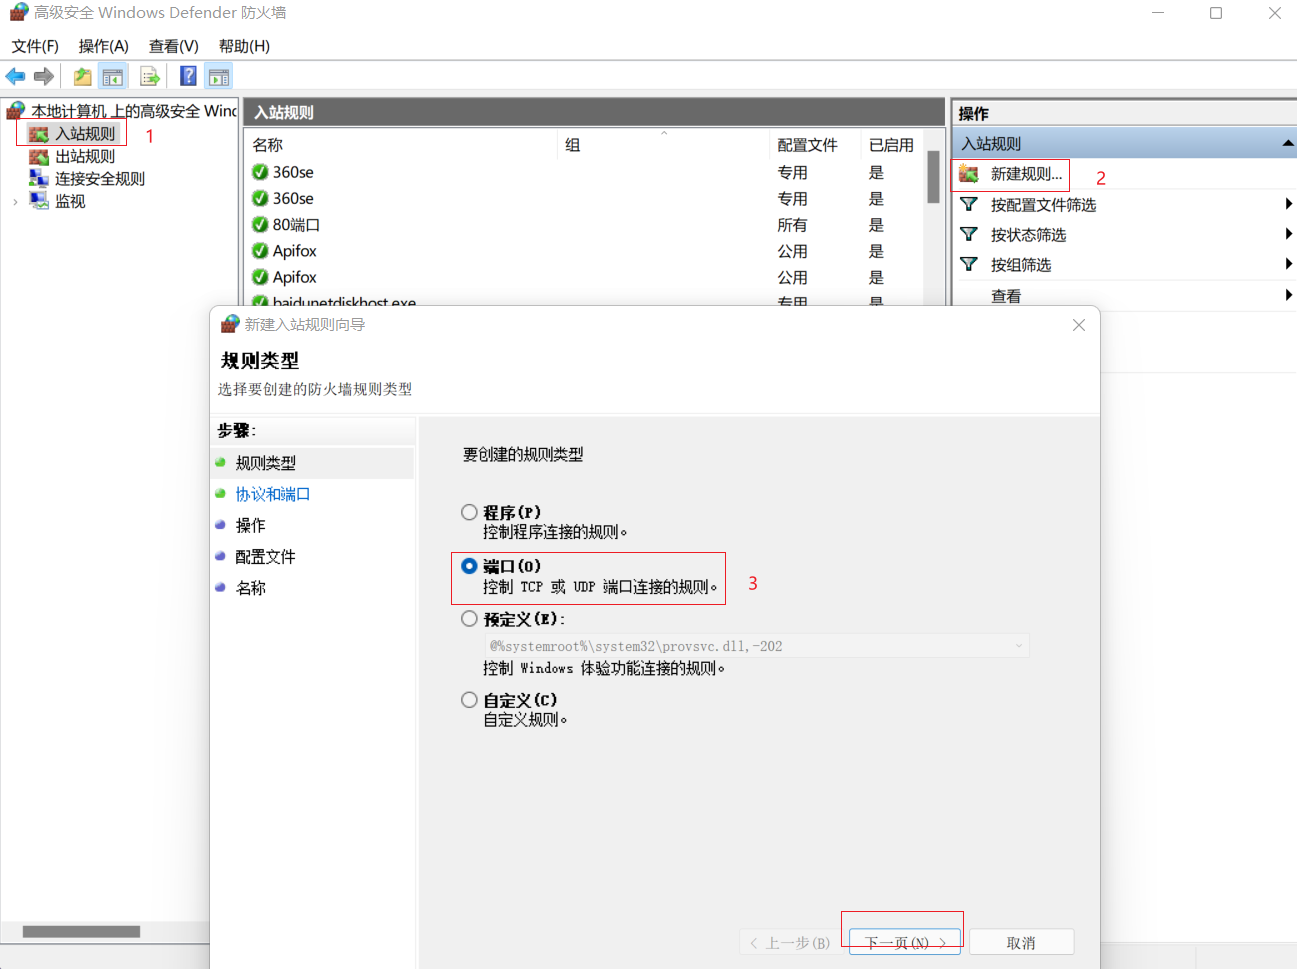The height and width of the screenshot is (969, 1297).
Task: Expand the 监视 tree node
Action: [x=15, y=202]
